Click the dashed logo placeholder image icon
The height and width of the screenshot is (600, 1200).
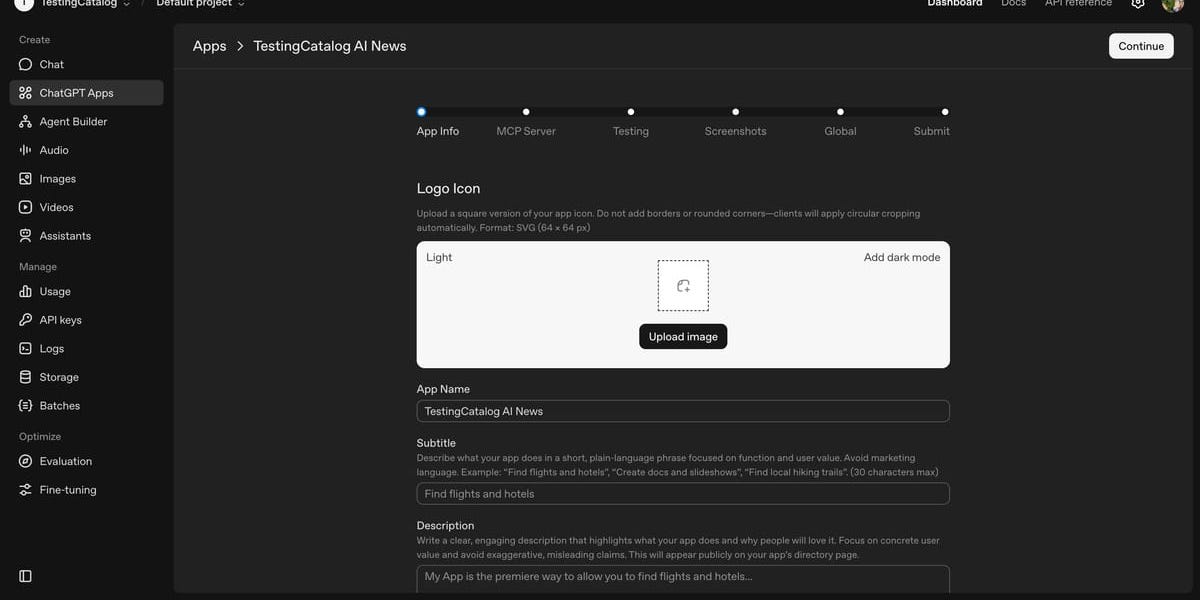pyautogui.click(x=683, y=286)
